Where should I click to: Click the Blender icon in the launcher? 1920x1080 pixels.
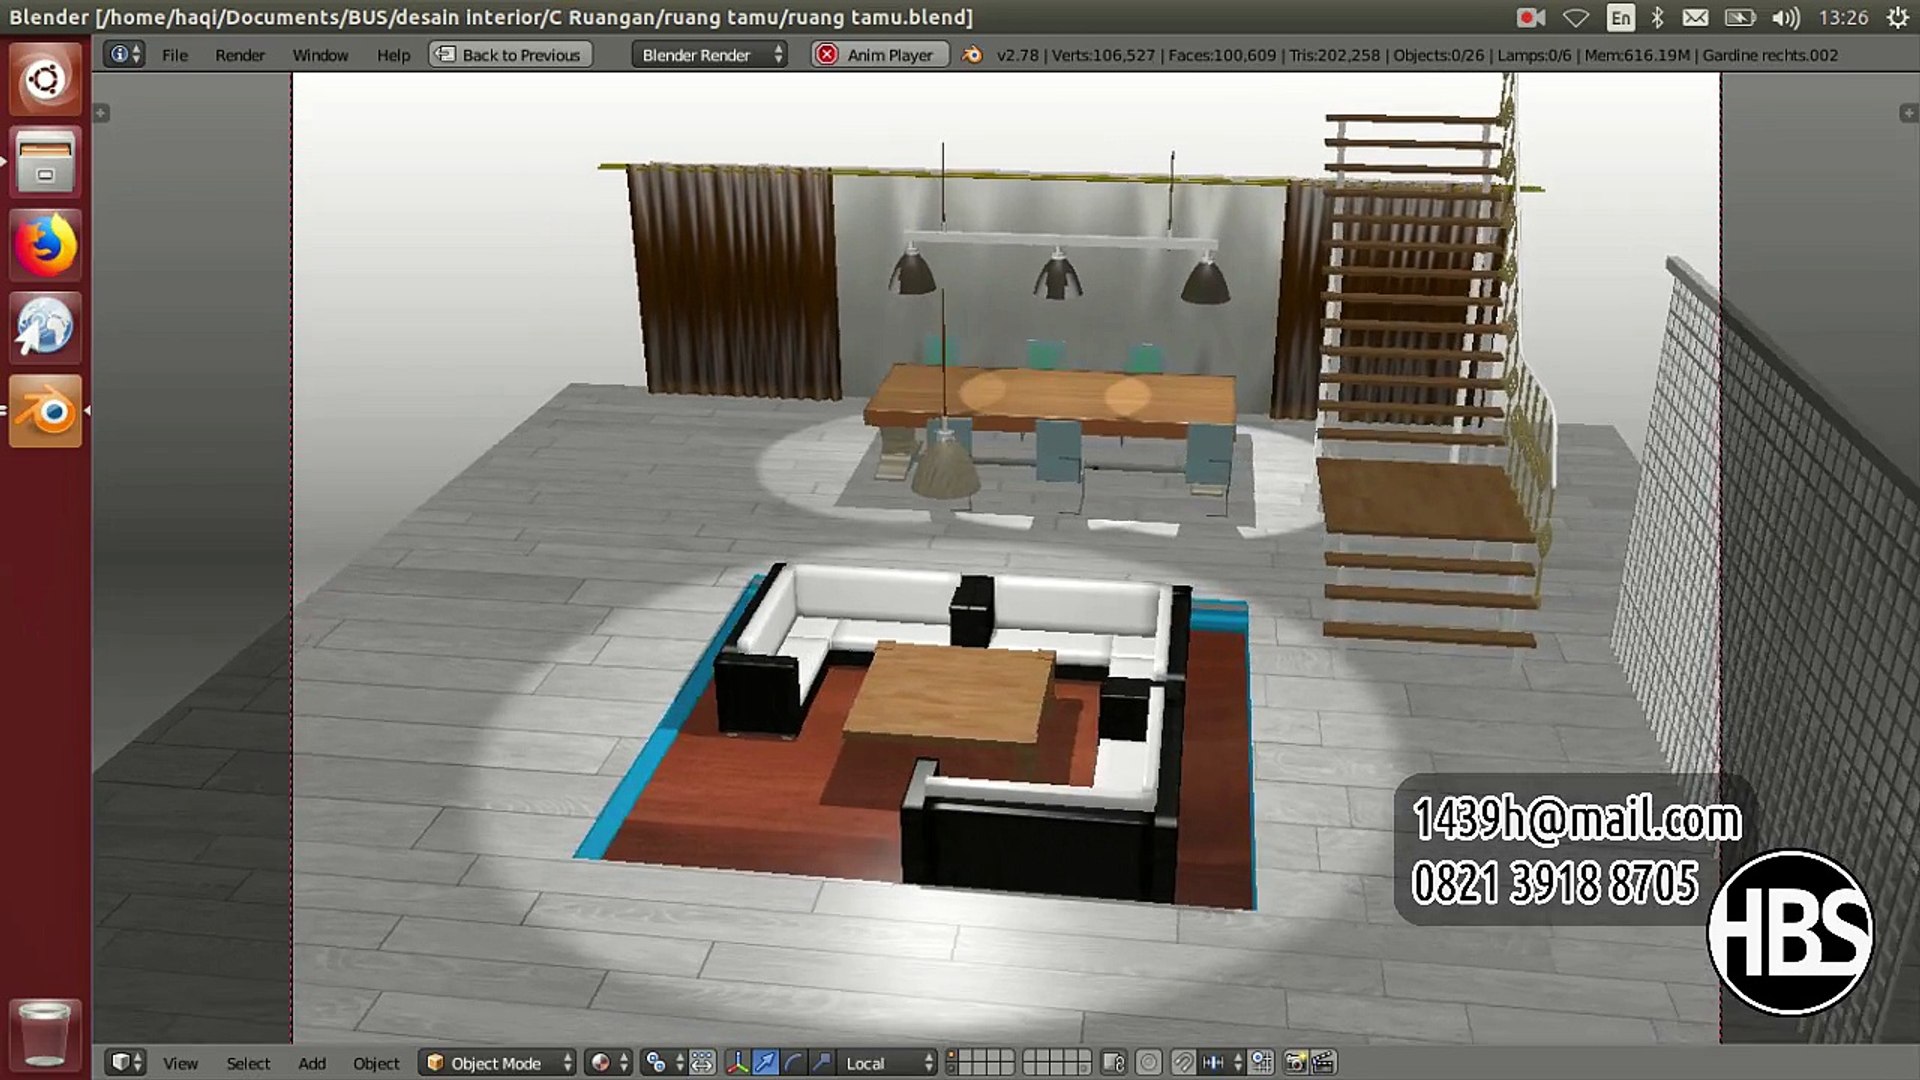45,411
